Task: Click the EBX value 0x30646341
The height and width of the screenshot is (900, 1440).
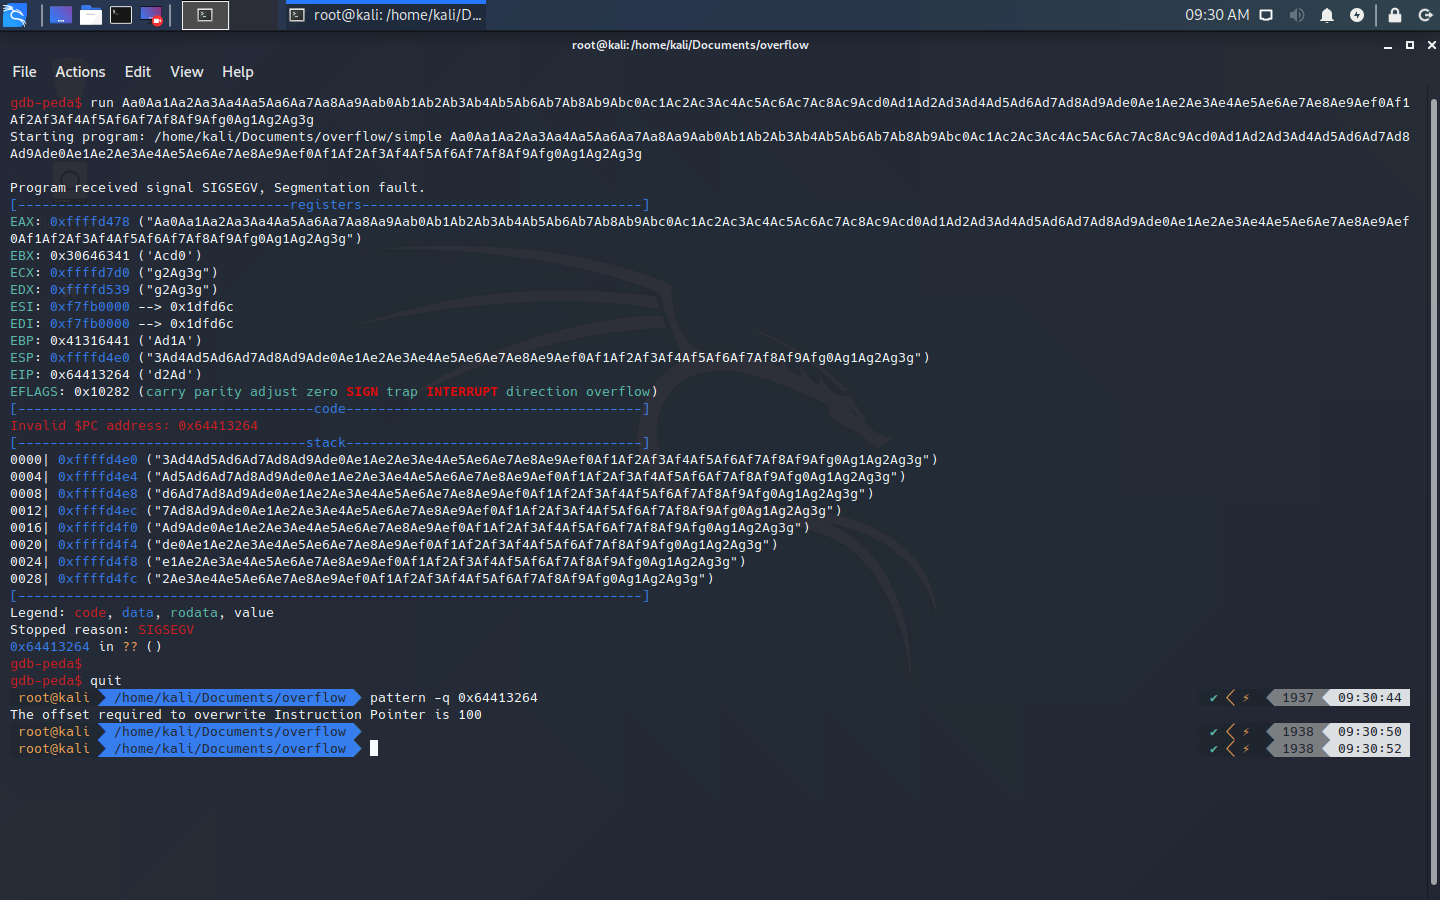Action: (90, 256)
